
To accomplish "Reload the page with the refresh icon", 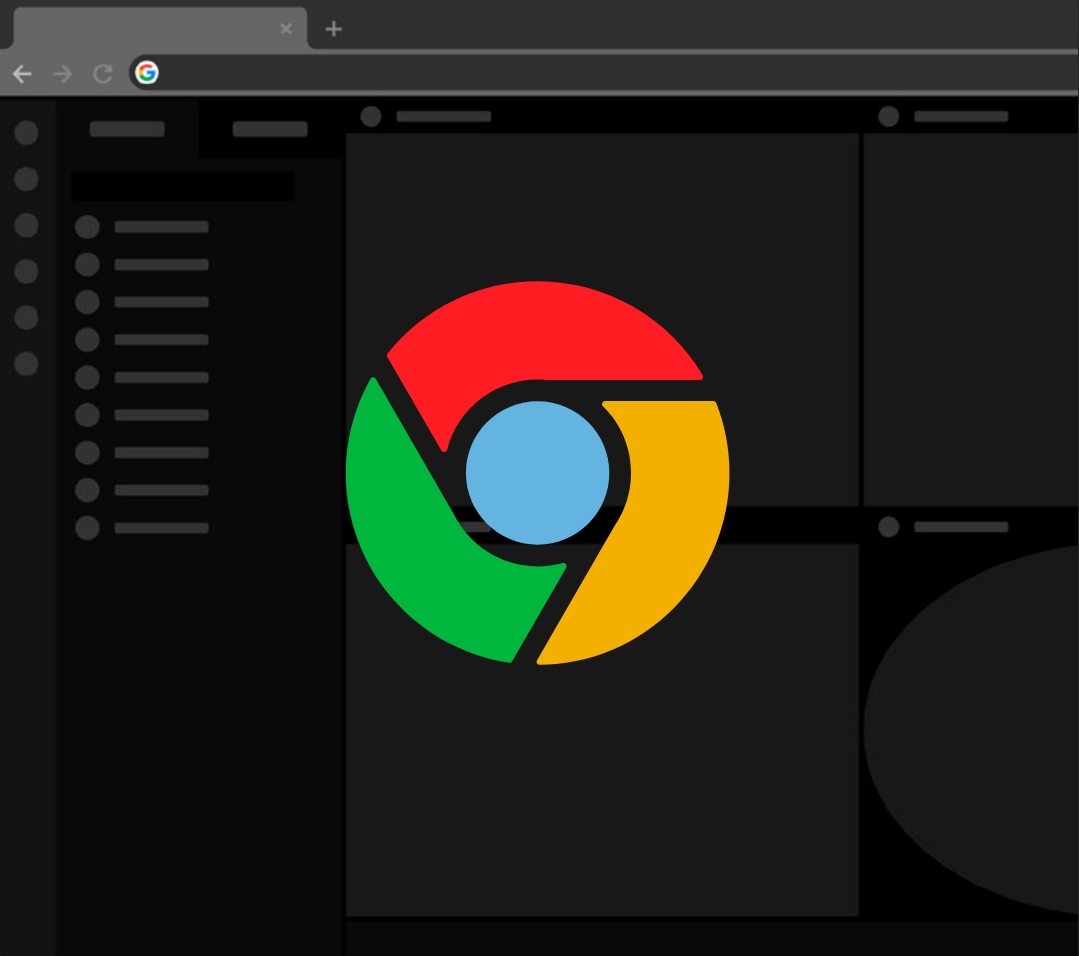I will tap(102, 74).
